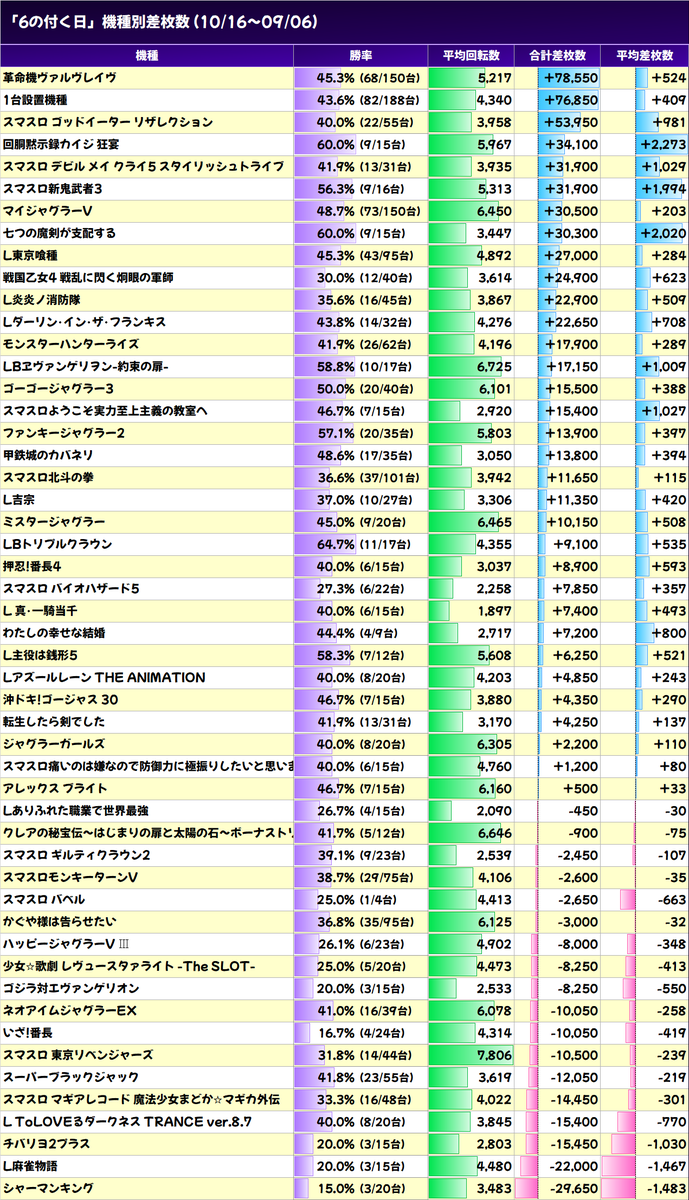
Task: Click 七つの魔剣が支配する machine name
Action: [59, 232]
